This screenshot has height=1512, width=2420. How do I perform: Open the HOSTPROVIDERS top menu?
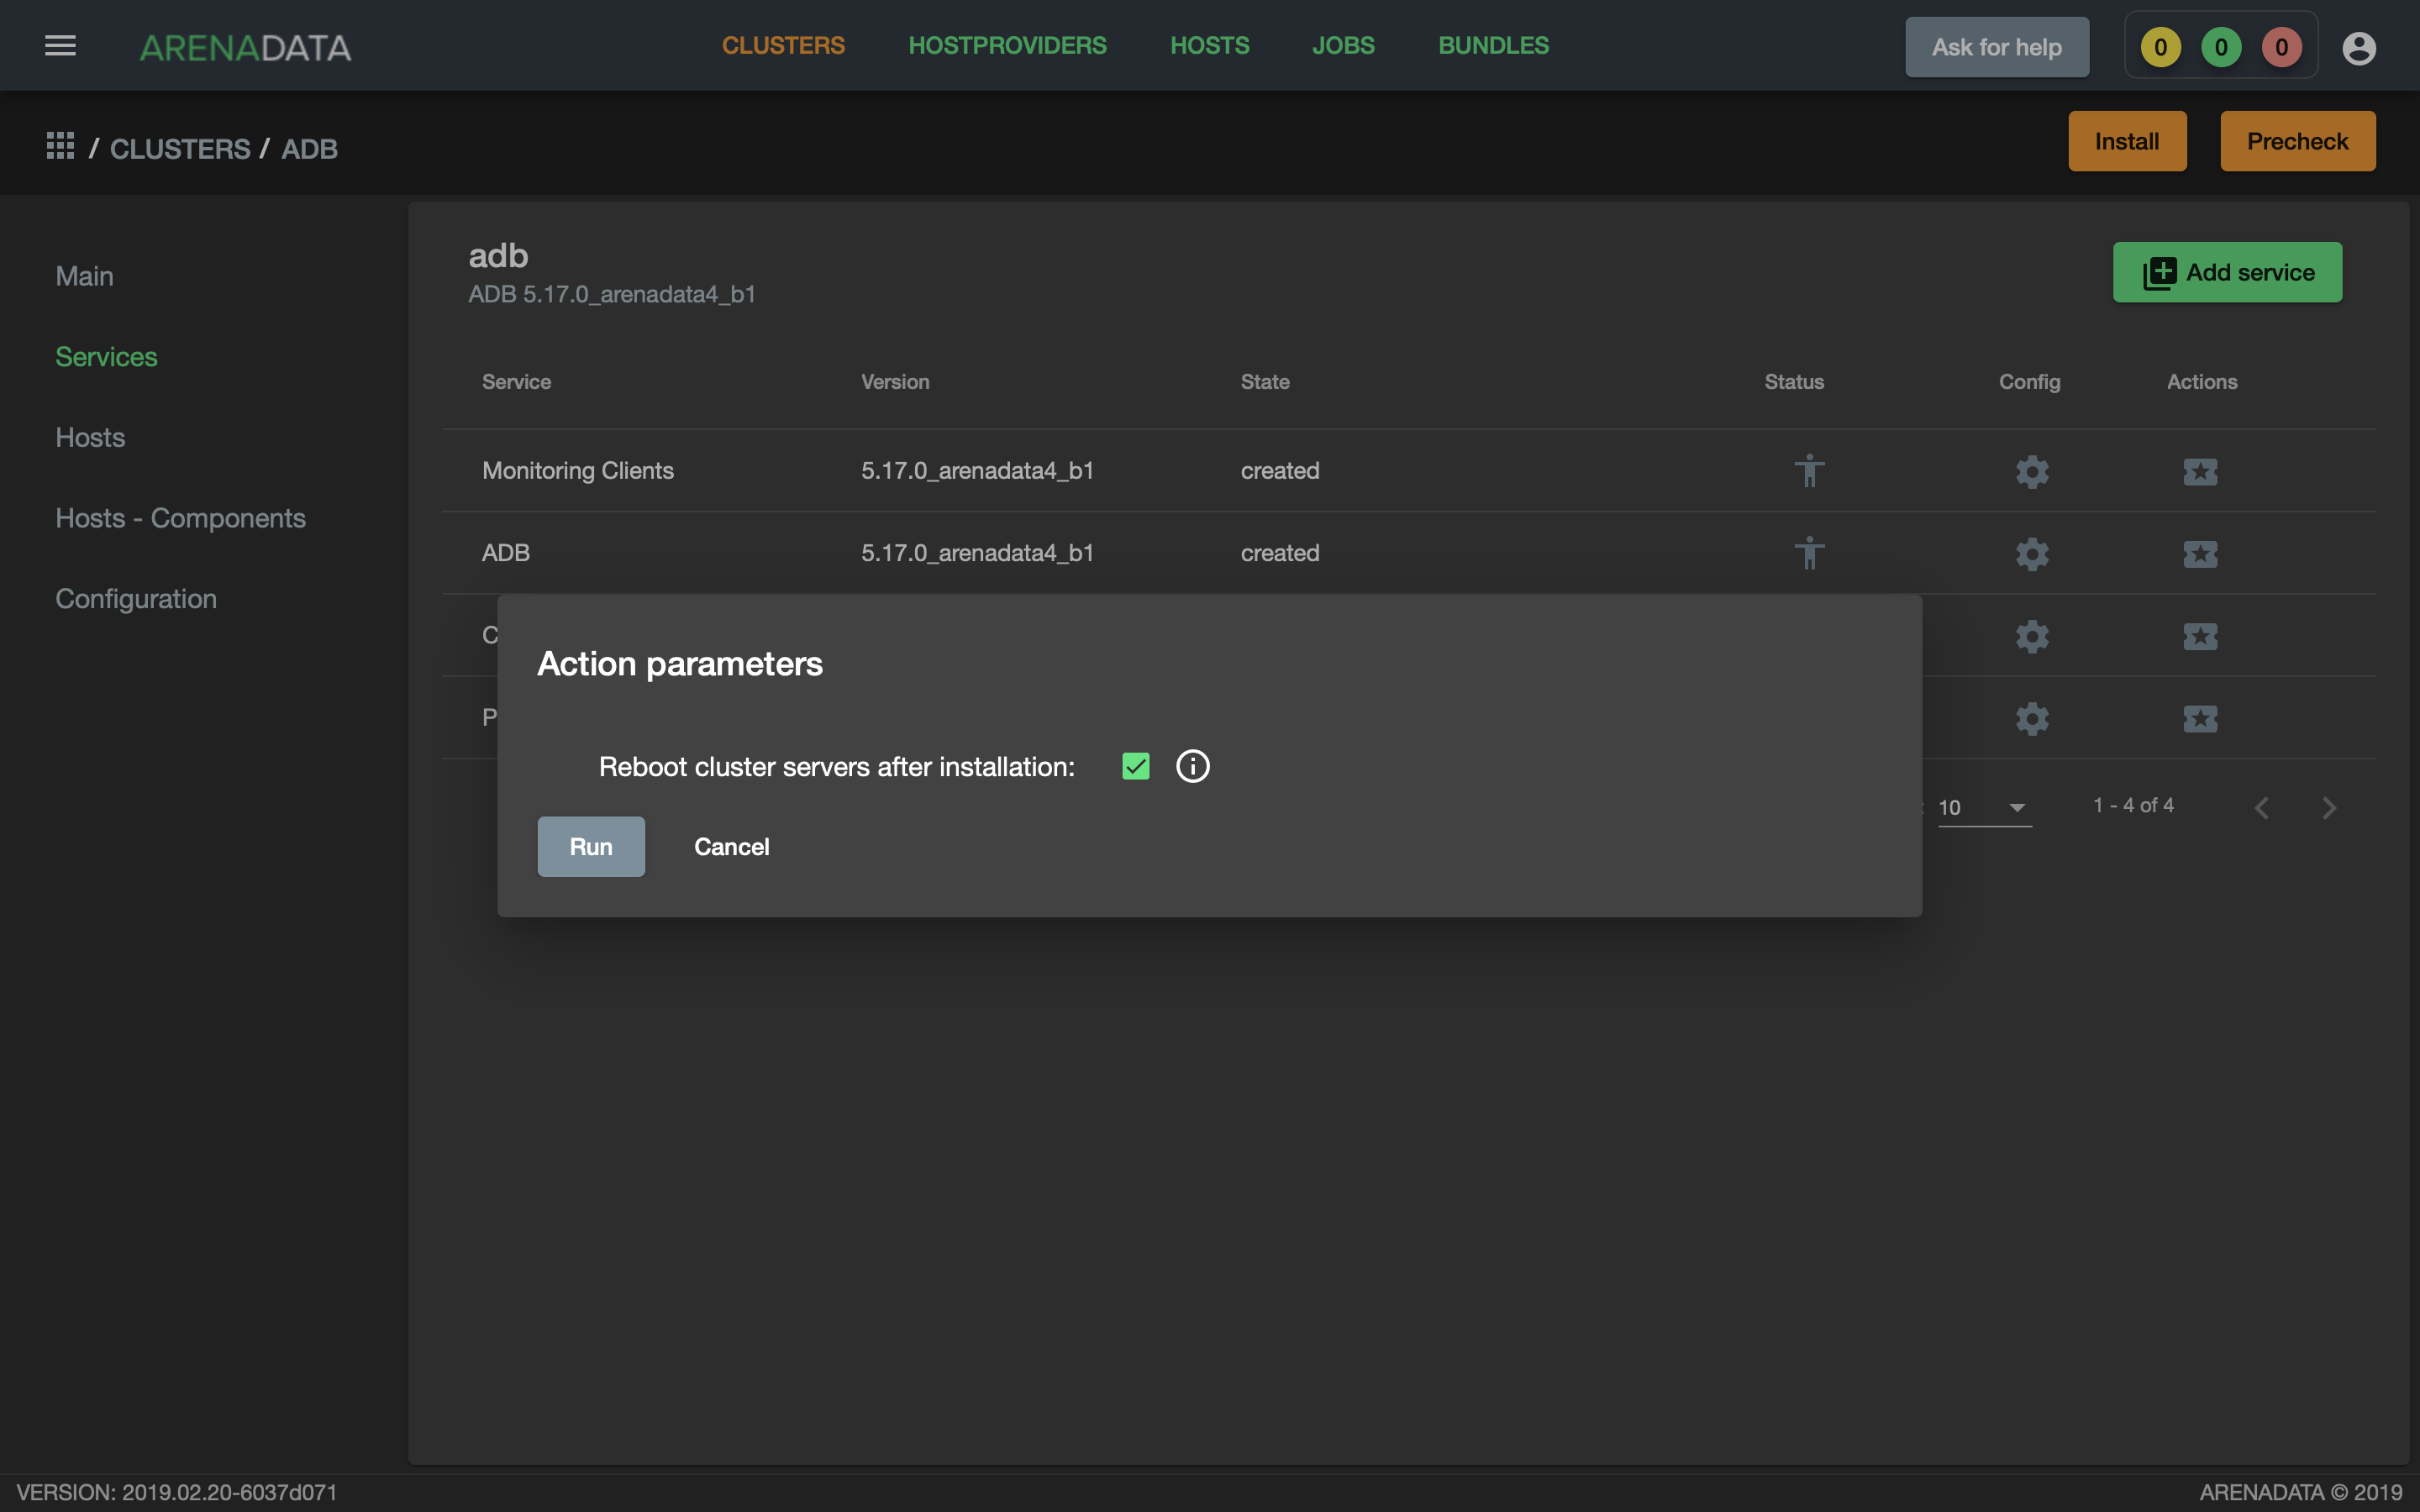click(x=1007, y=45)
